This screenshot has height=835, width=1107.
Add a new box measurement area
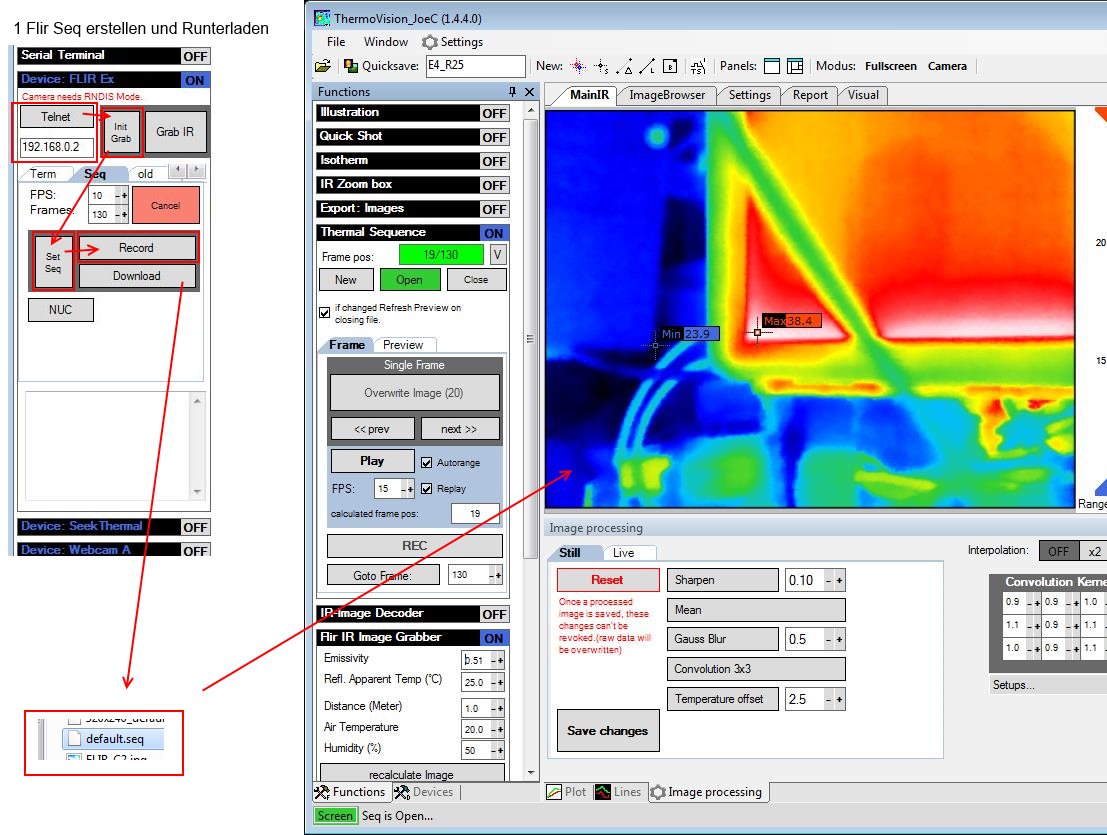click(x=670, y=67)
